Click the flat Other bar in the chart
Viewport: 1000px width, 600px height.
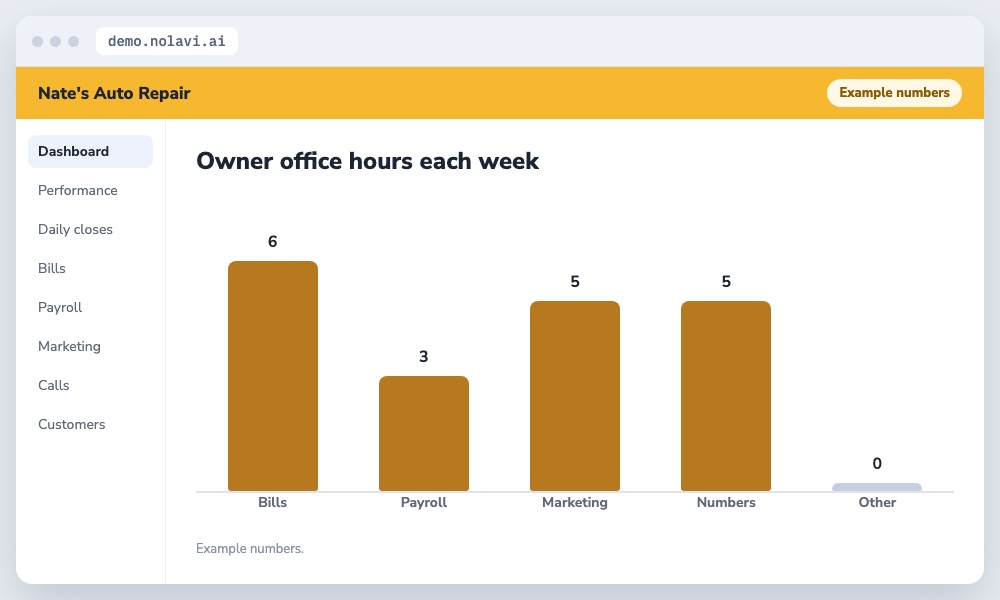click(877, 487)
